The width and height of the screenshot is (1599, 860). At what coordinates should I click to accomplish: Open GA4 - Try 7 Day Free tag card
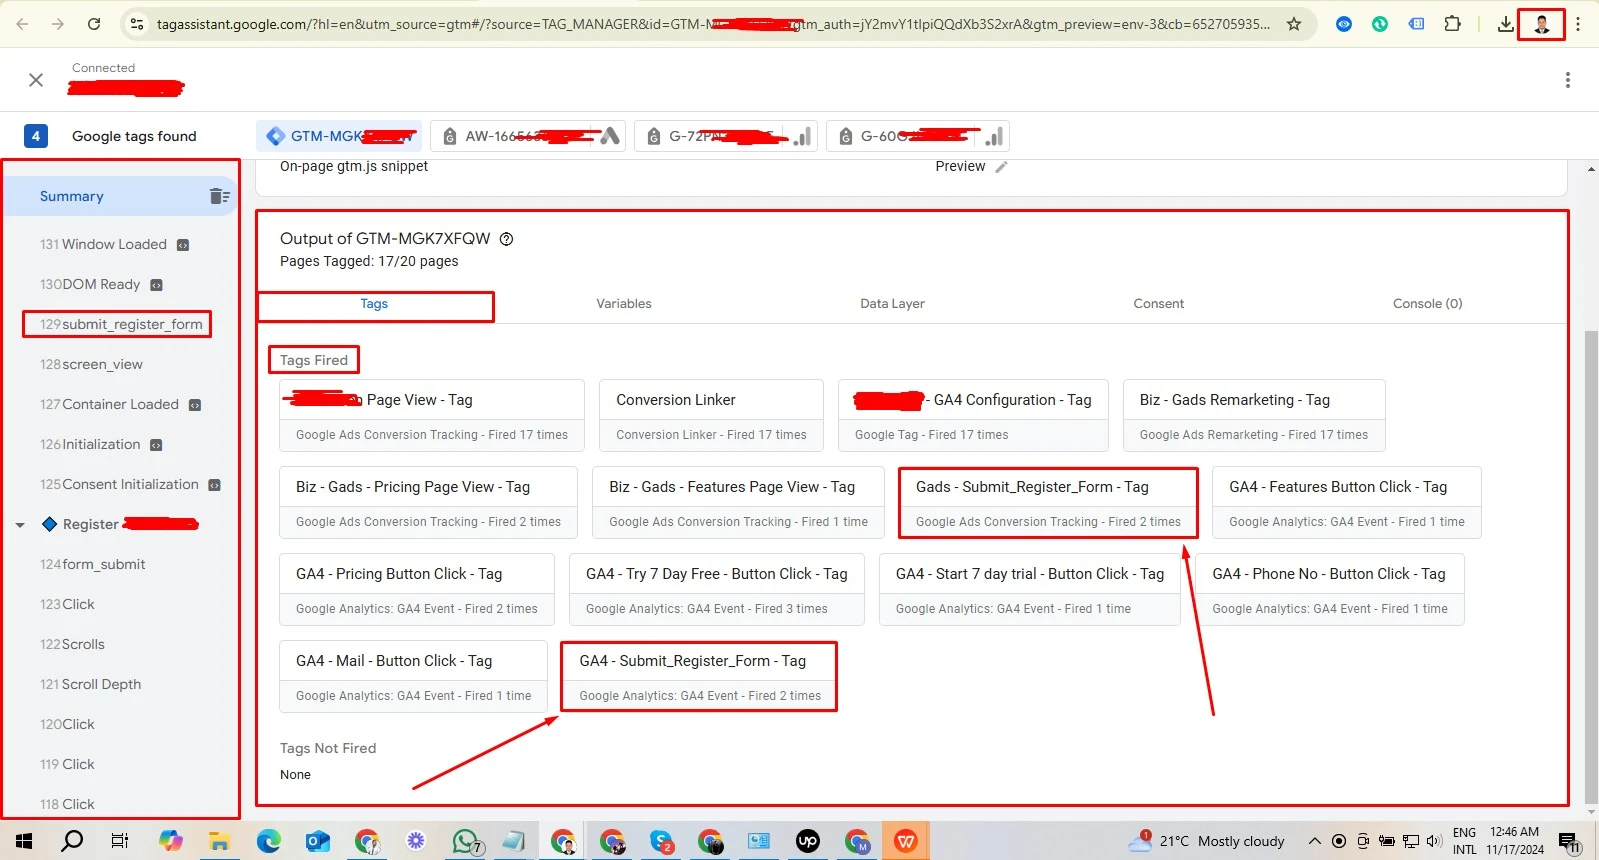click(x=717, y=590)
